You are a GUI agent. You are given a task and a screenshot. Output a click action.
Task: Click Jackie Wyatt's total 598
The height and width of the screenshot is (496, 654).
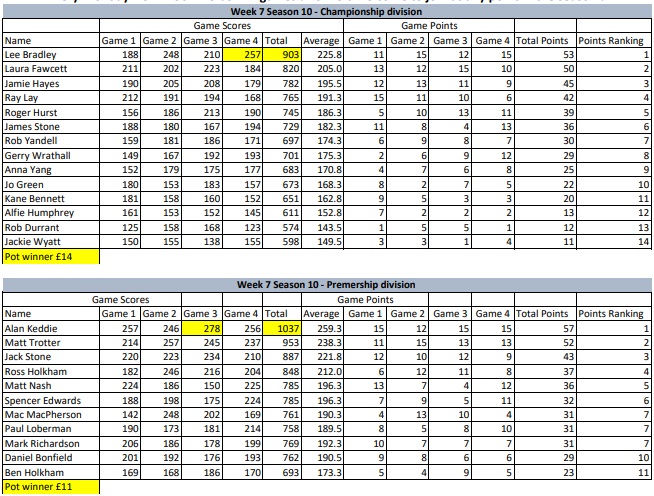[x=282, y=242]
